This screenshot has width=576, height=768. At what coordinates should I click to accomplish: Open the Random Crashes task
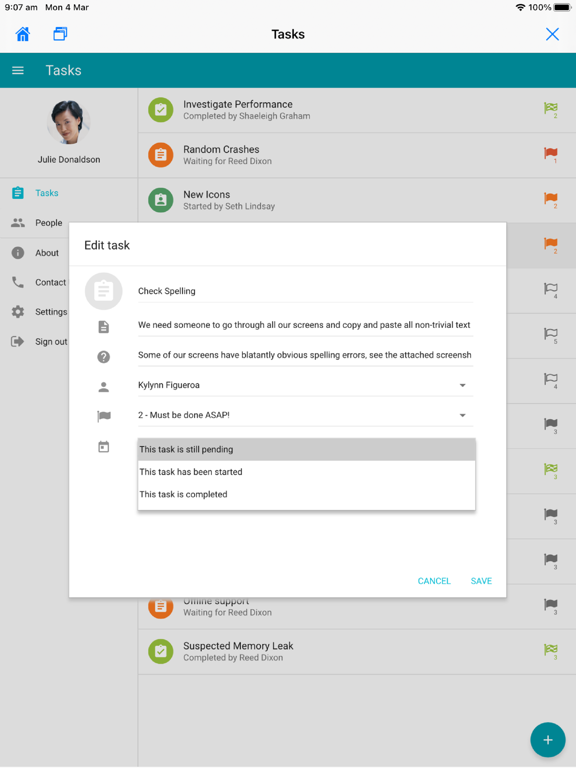point(357,155)
